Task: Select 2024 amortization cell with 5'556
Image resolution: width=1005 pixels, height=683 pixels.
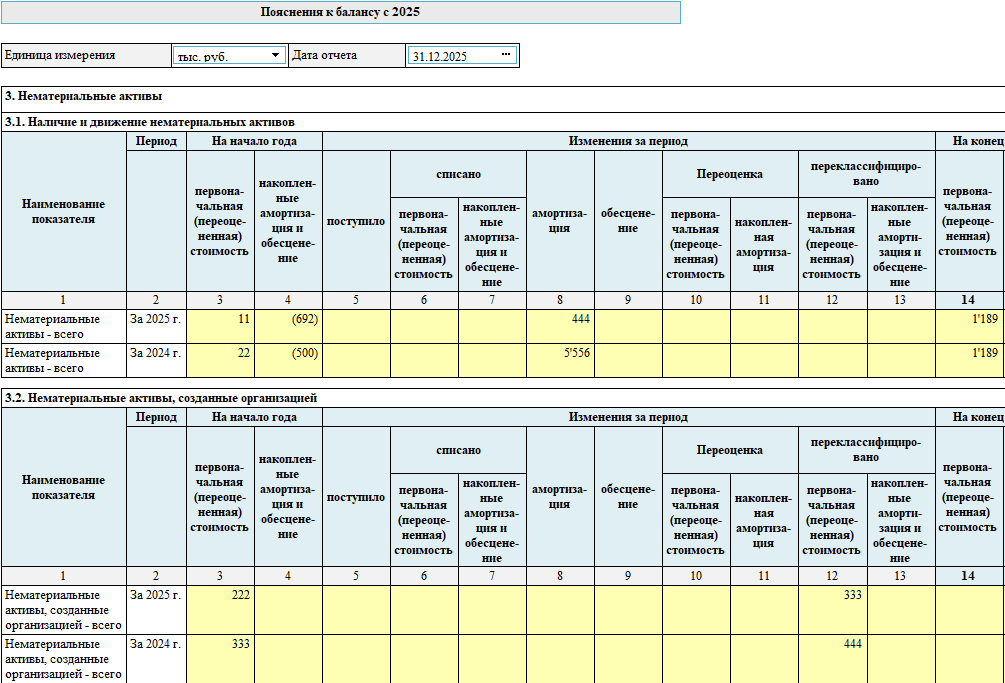Action: point(560,361)
